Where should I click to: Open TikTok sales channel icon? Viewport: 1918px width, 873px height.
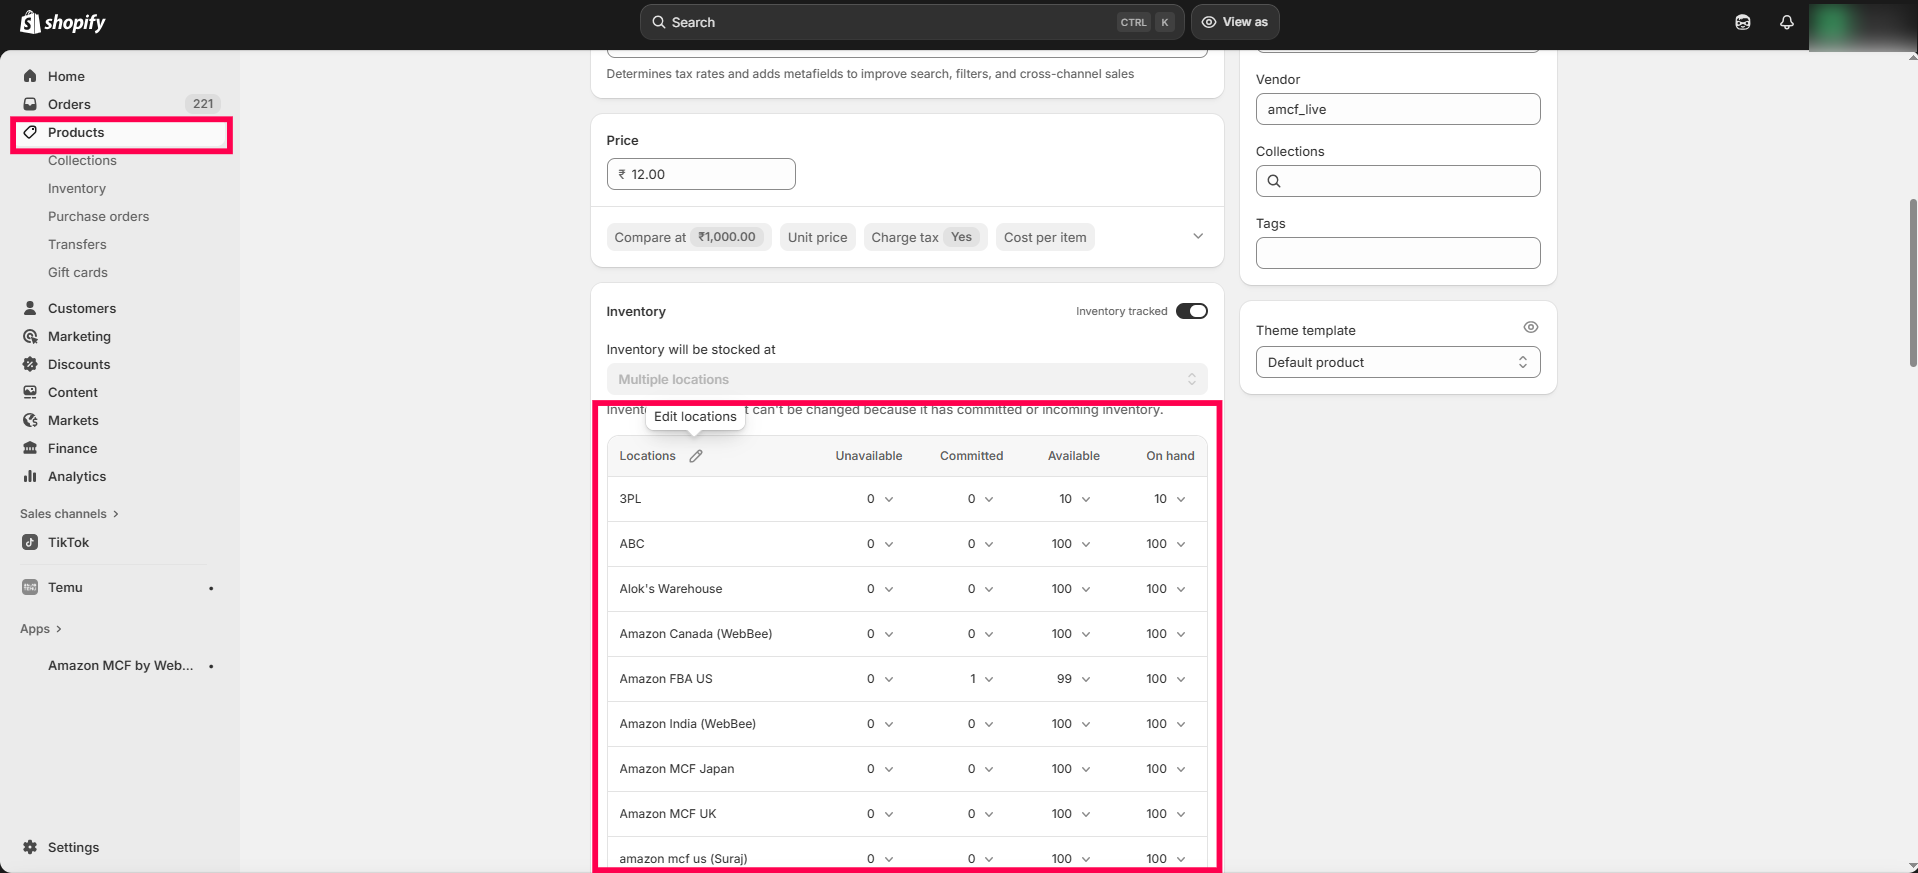coord(30,542)
